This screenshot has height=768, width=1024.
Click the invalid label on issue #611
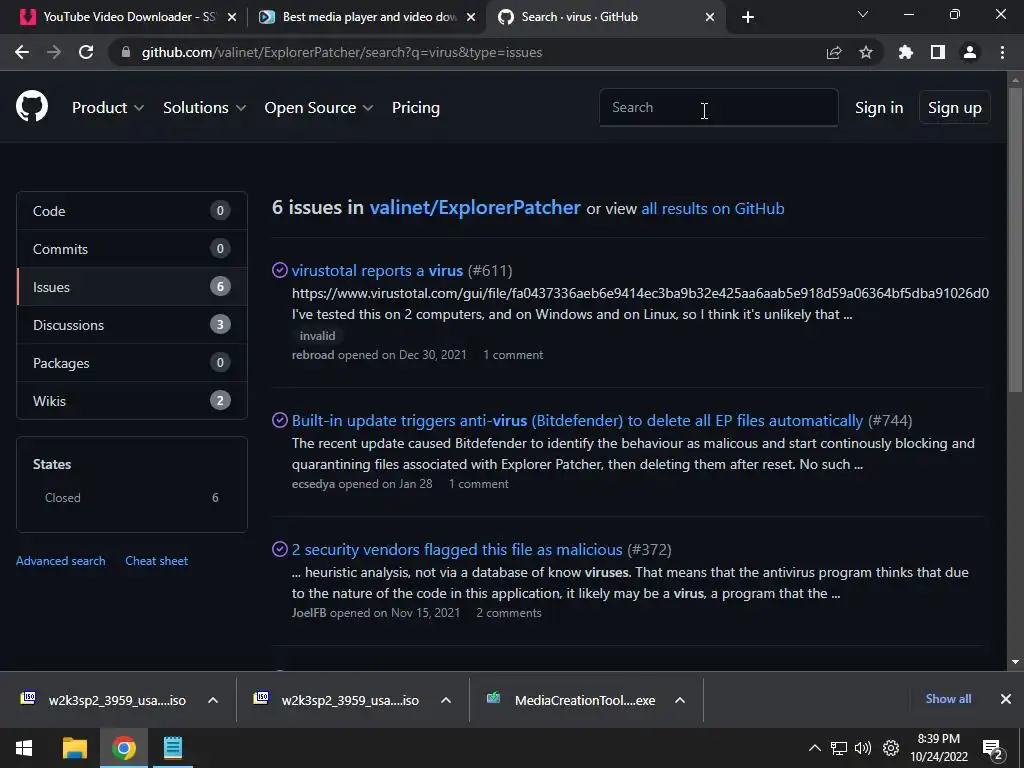point(317,336)
